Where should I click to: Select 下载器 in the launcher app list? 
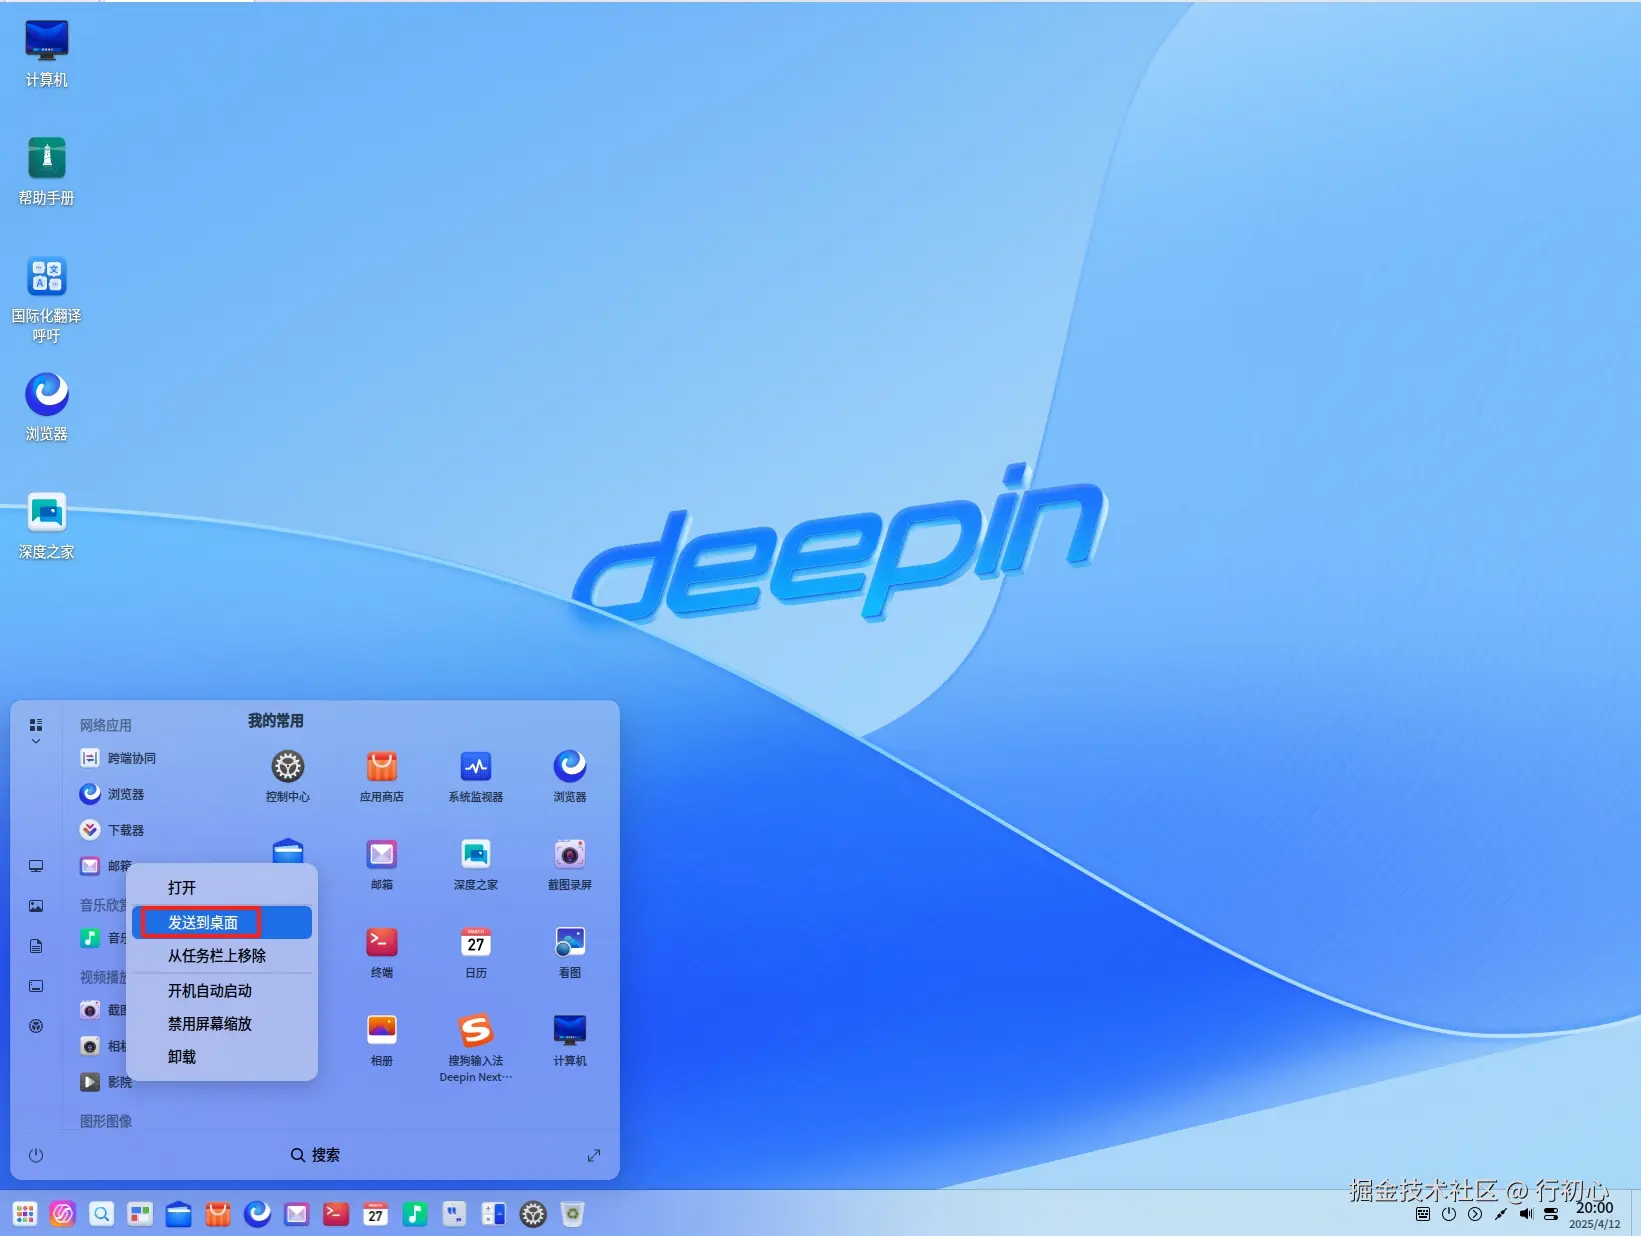tap(112, 830)
